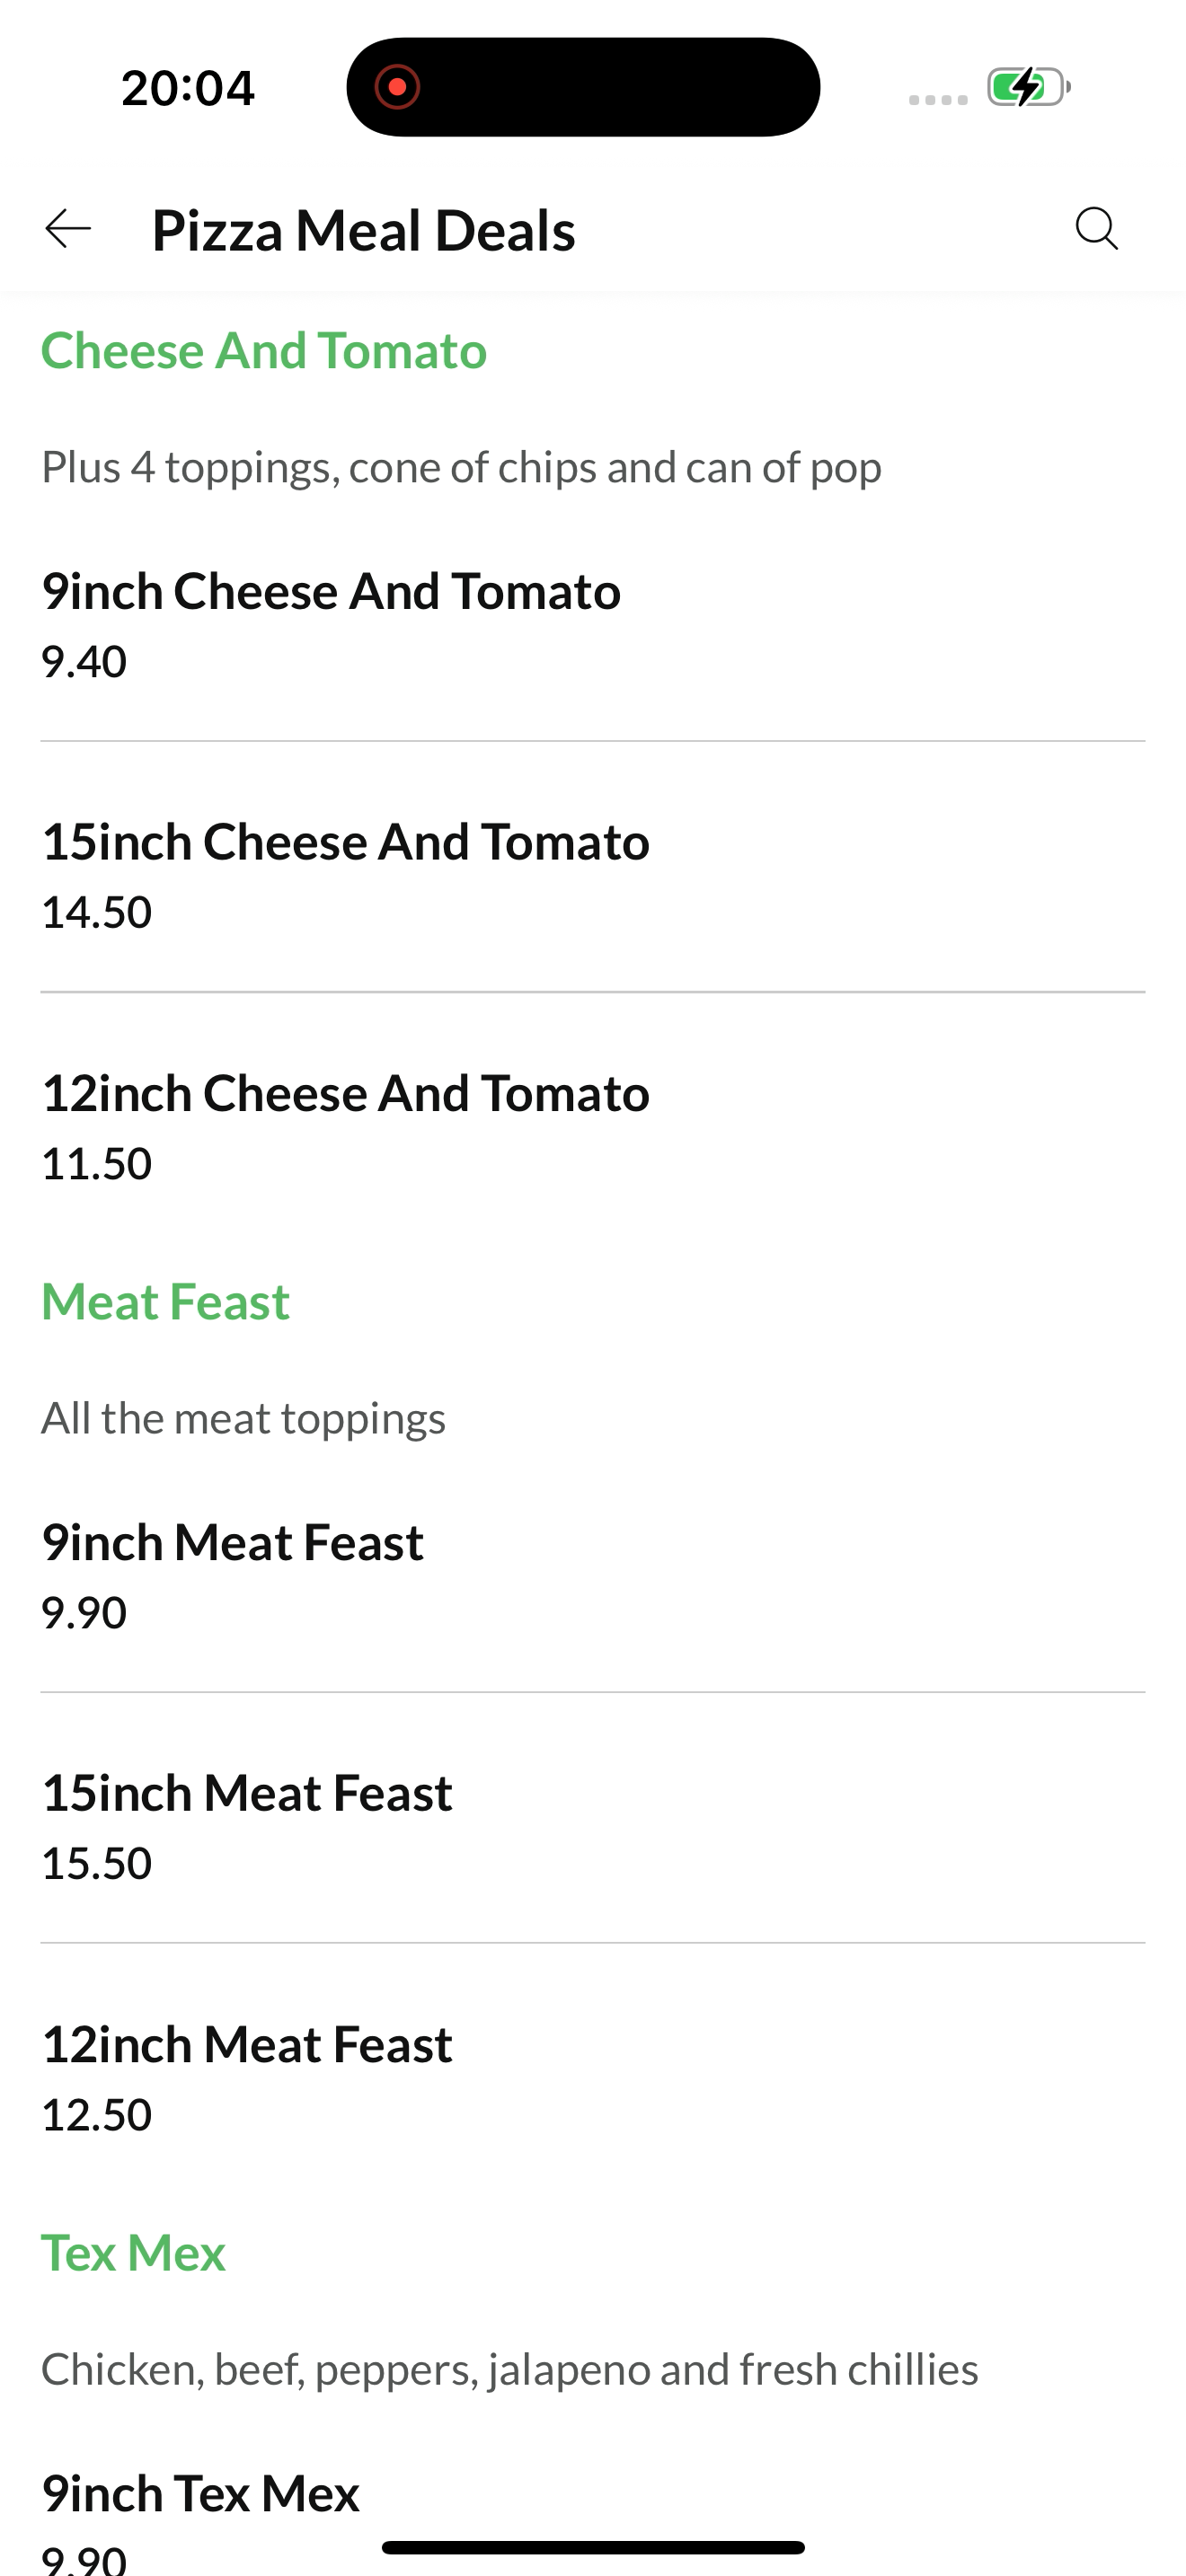Select 9inch Cheese And Tomato
1186x2576 pixels.
coord(593,625)
